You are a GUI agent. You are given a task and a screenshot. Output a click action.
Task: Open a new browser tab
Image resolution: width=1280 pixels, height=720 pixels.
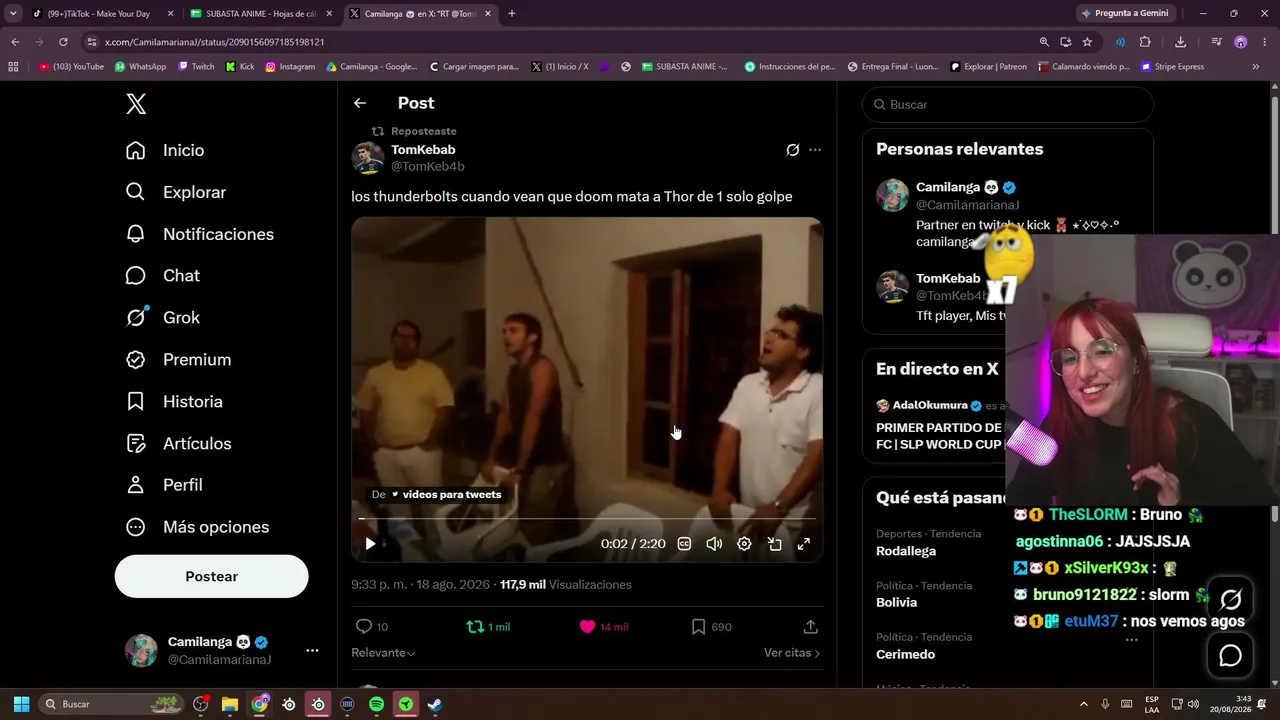click(512, 14)
